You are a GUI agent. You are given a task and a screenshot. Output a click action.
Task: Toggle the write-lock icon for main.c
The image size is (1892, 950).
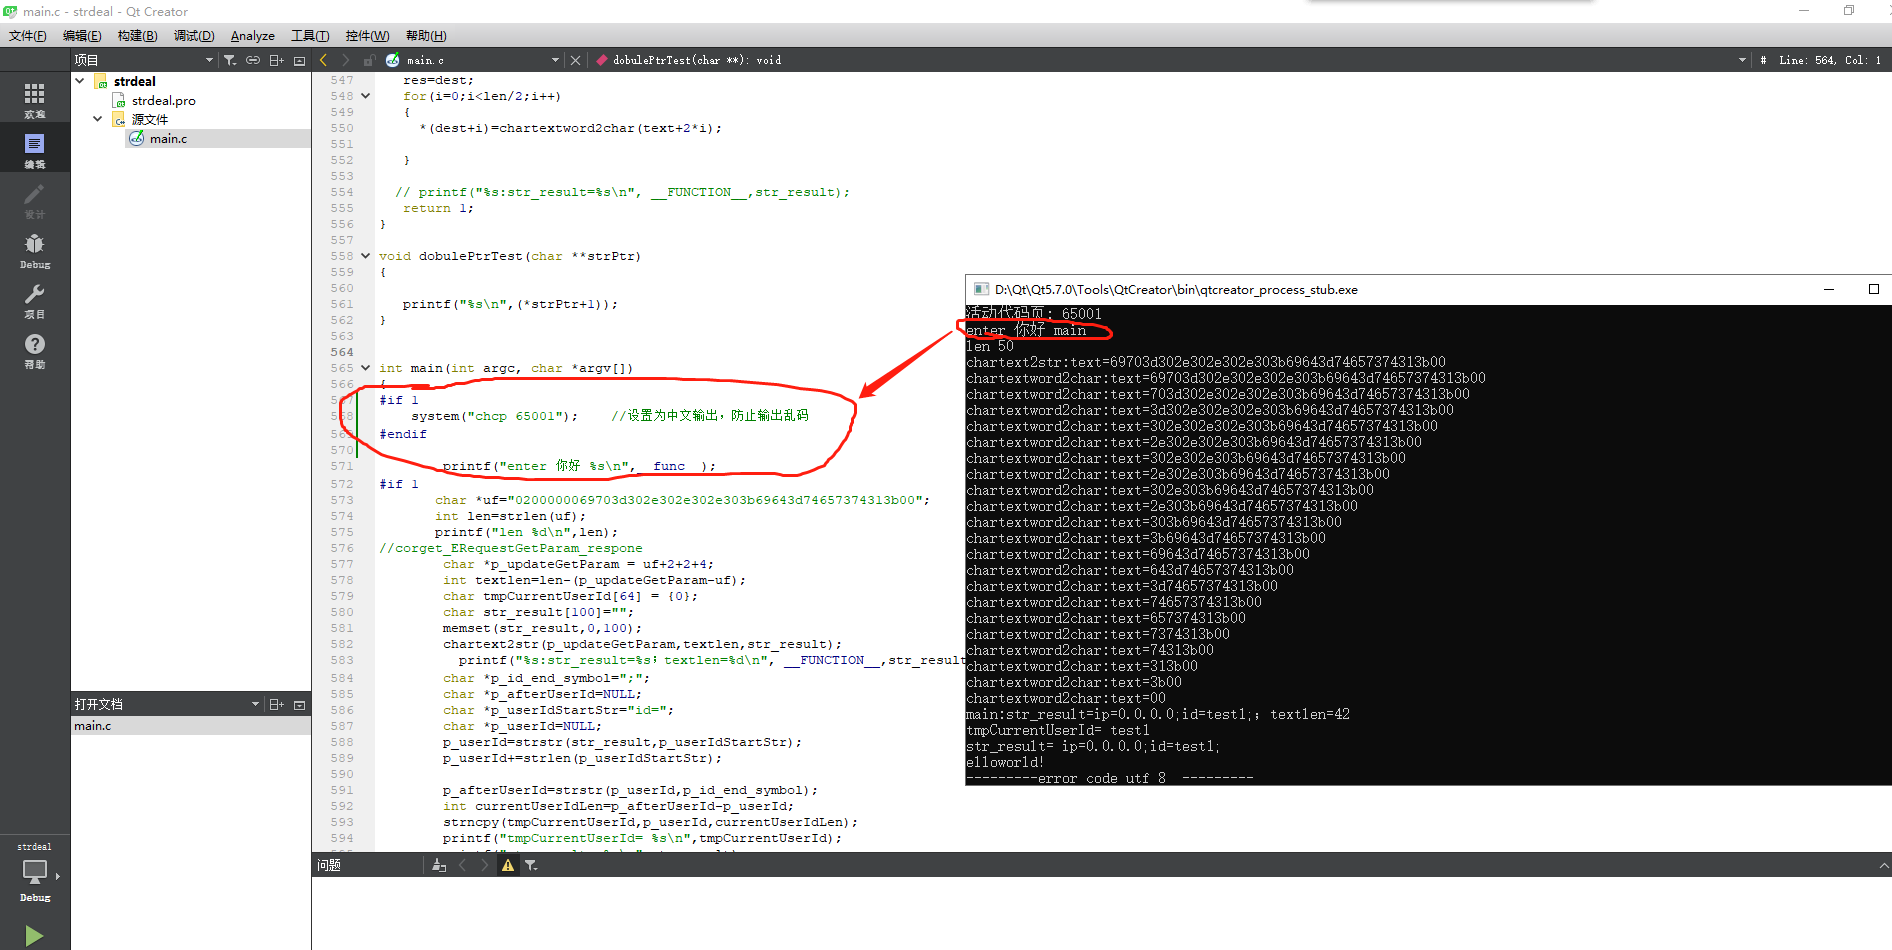point(368,59)
